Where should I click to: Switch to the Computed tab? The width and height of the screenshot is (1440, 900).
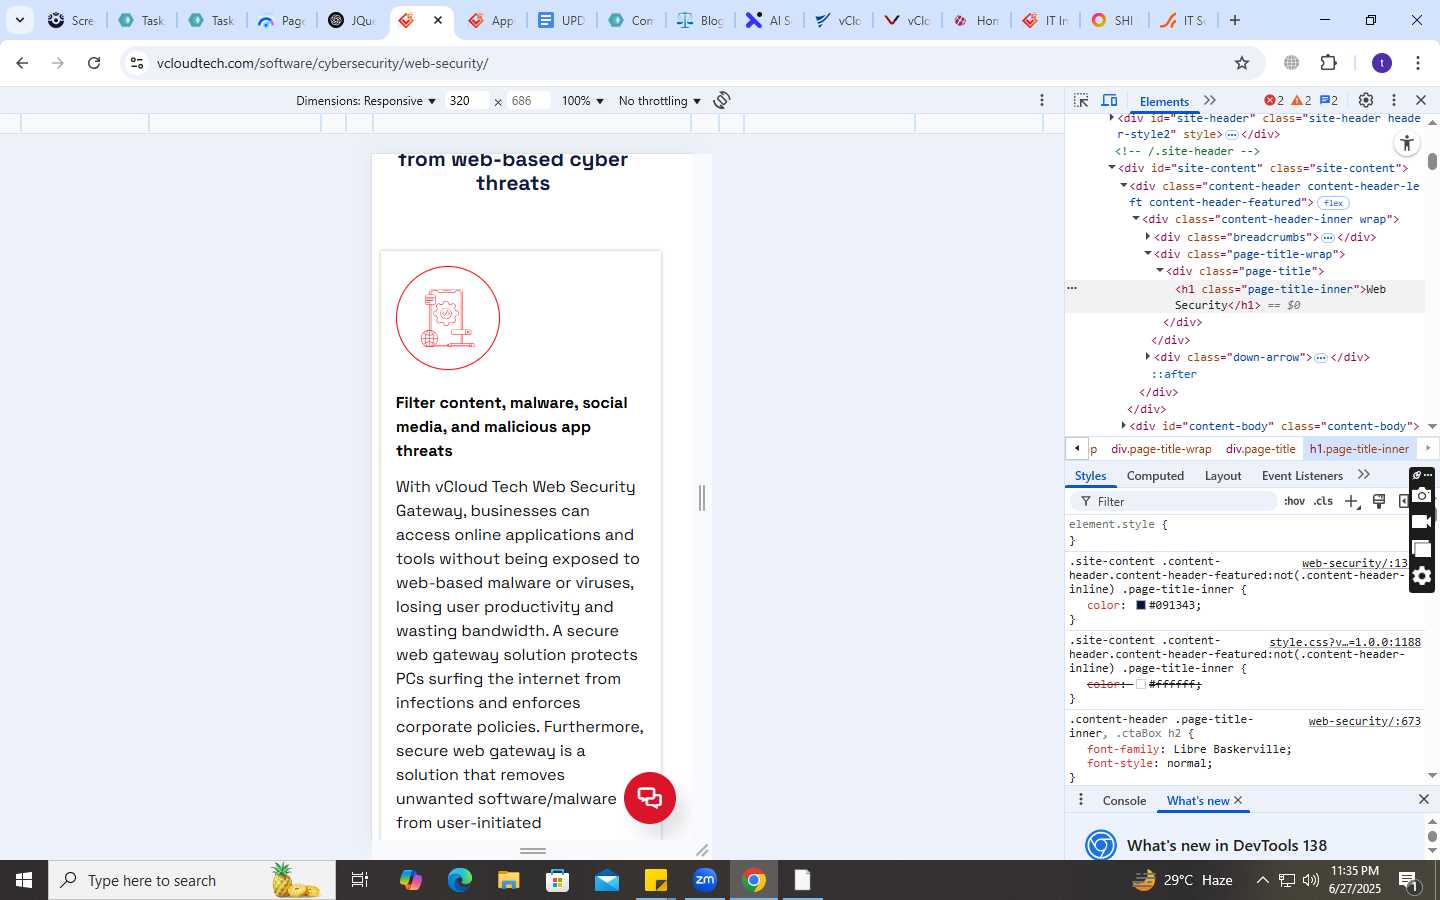[x=1155, y=476]
